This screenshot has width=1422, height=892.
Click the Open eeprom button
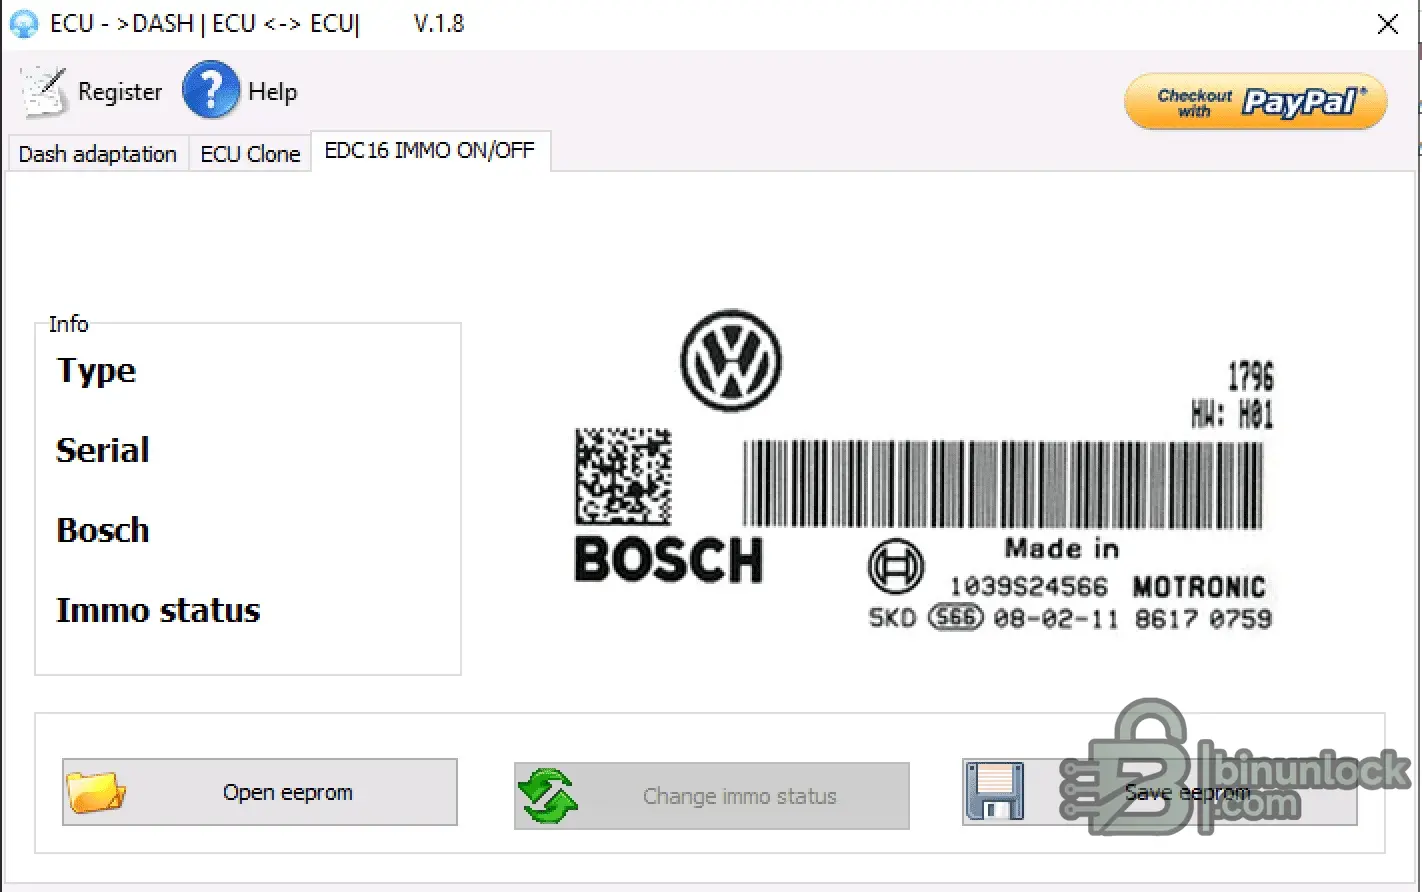[260, 792]
